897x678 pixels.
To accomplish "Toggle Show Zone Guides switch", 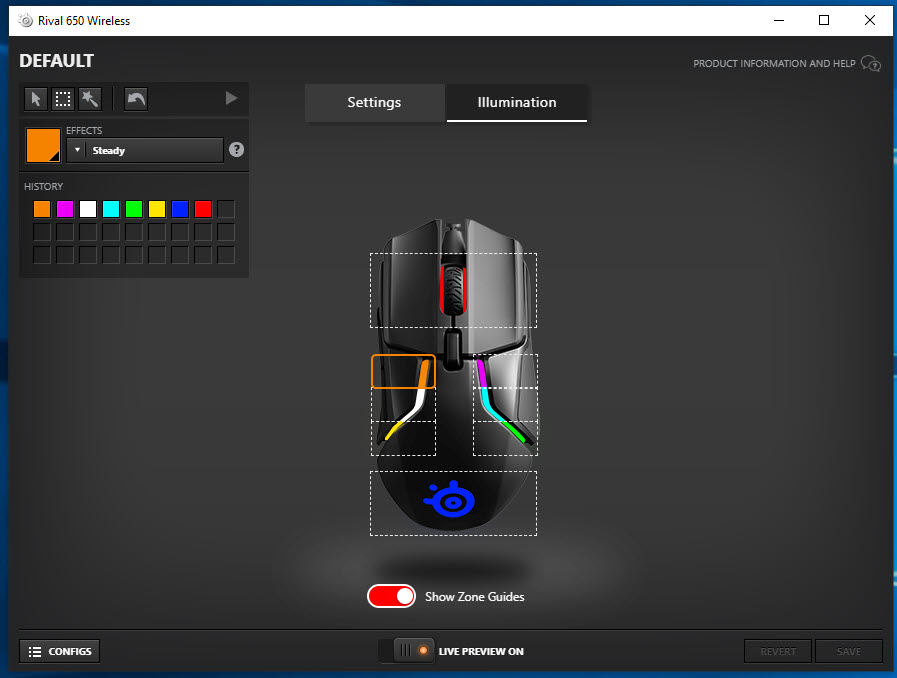I will pos(391,596).
